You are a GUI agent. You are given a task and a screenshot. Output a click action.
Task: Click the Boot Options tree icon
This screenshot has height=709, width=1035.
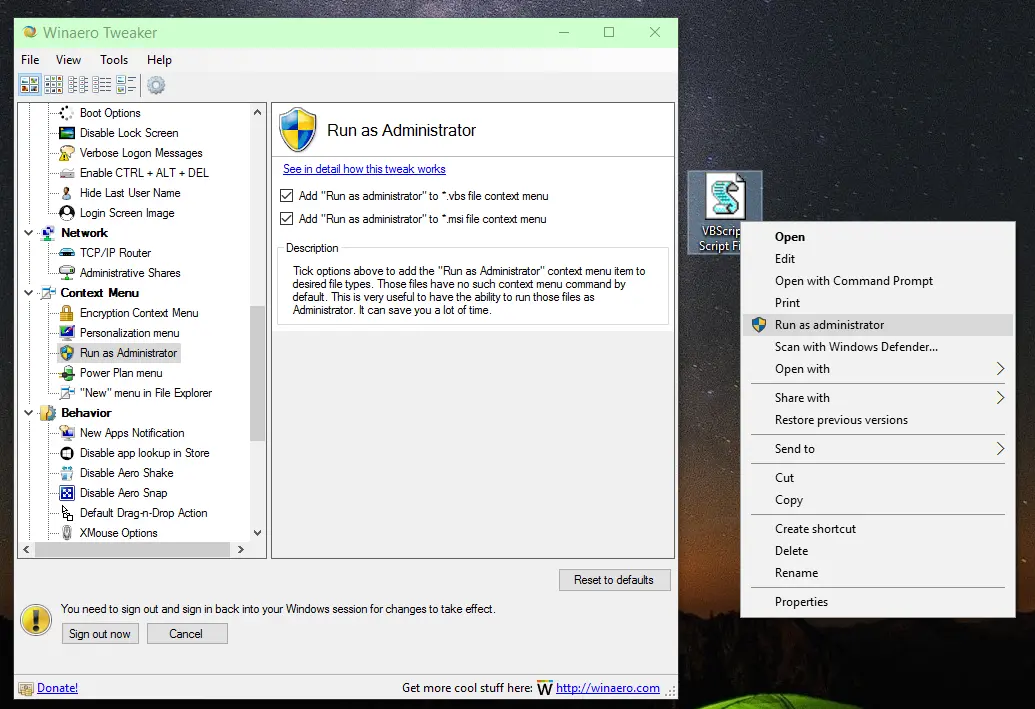click(x=67, y=113)
